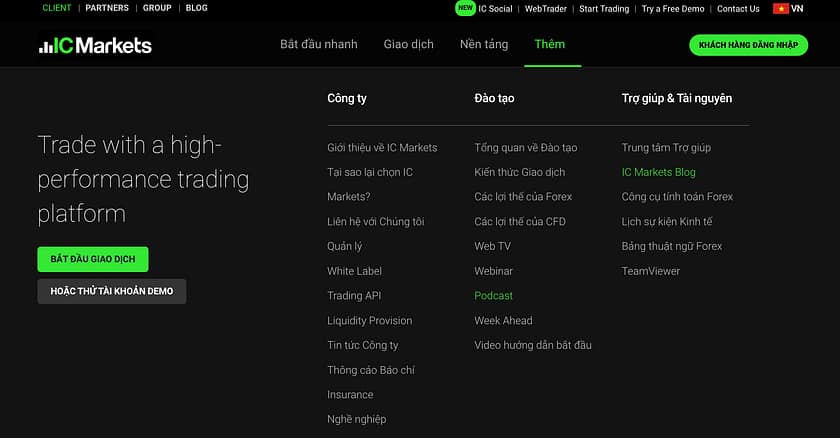The width and height of the screenshot is (840, 438).
Task: Expand the Bắt đầu nhanh menu
Action: point(318,45)
